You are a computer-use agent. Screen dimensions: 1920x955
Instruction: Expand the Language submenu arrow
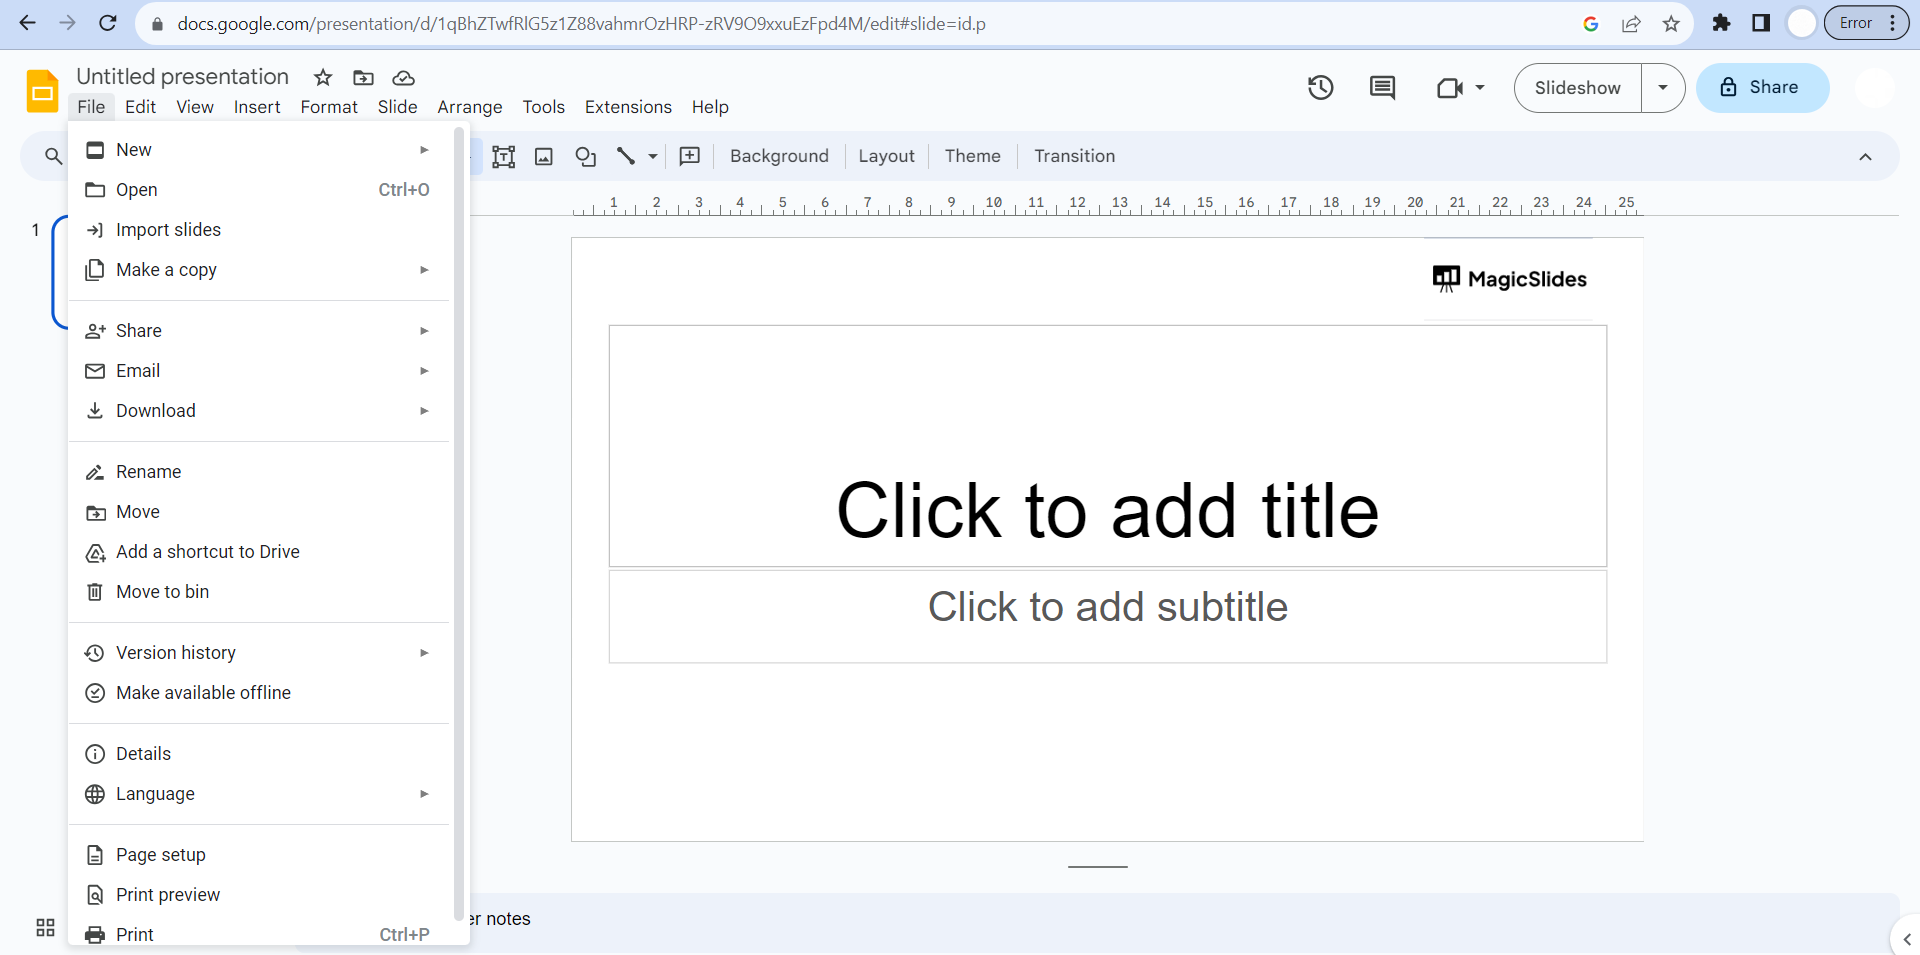(x=424, y=794)
